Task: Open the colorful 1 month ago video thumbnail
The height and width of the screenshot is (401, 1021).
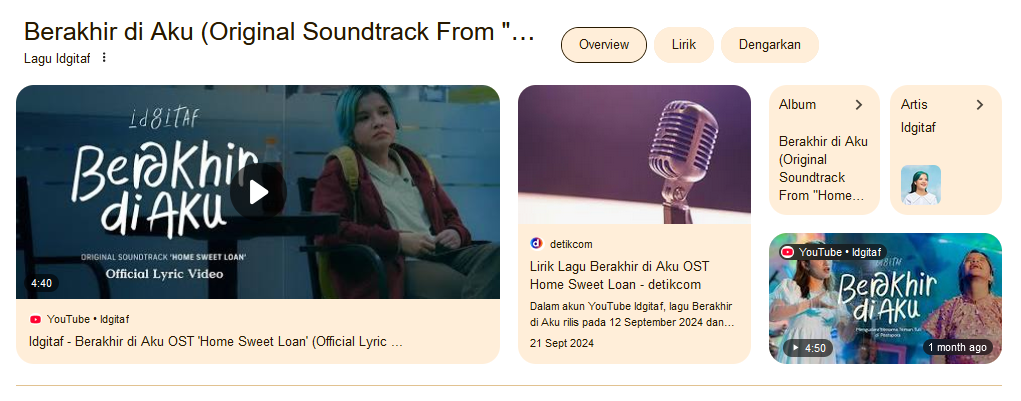Action: [886, 298]
